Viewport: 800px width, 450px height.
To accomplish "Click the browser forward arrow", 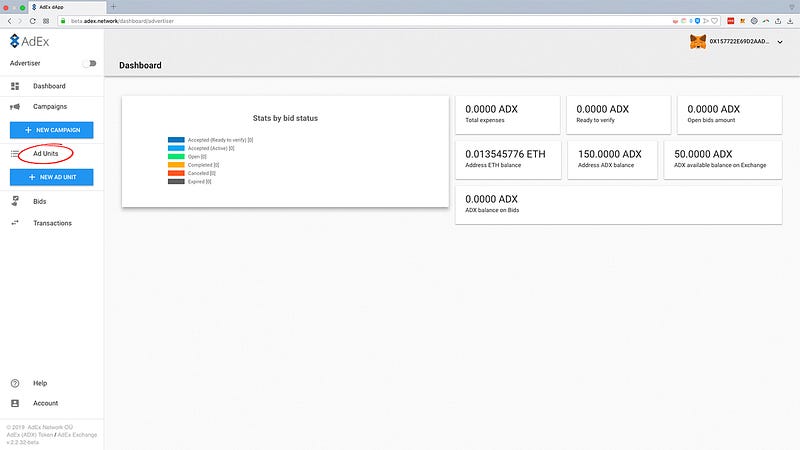I will pyautogui.click(x=20, y=21).
